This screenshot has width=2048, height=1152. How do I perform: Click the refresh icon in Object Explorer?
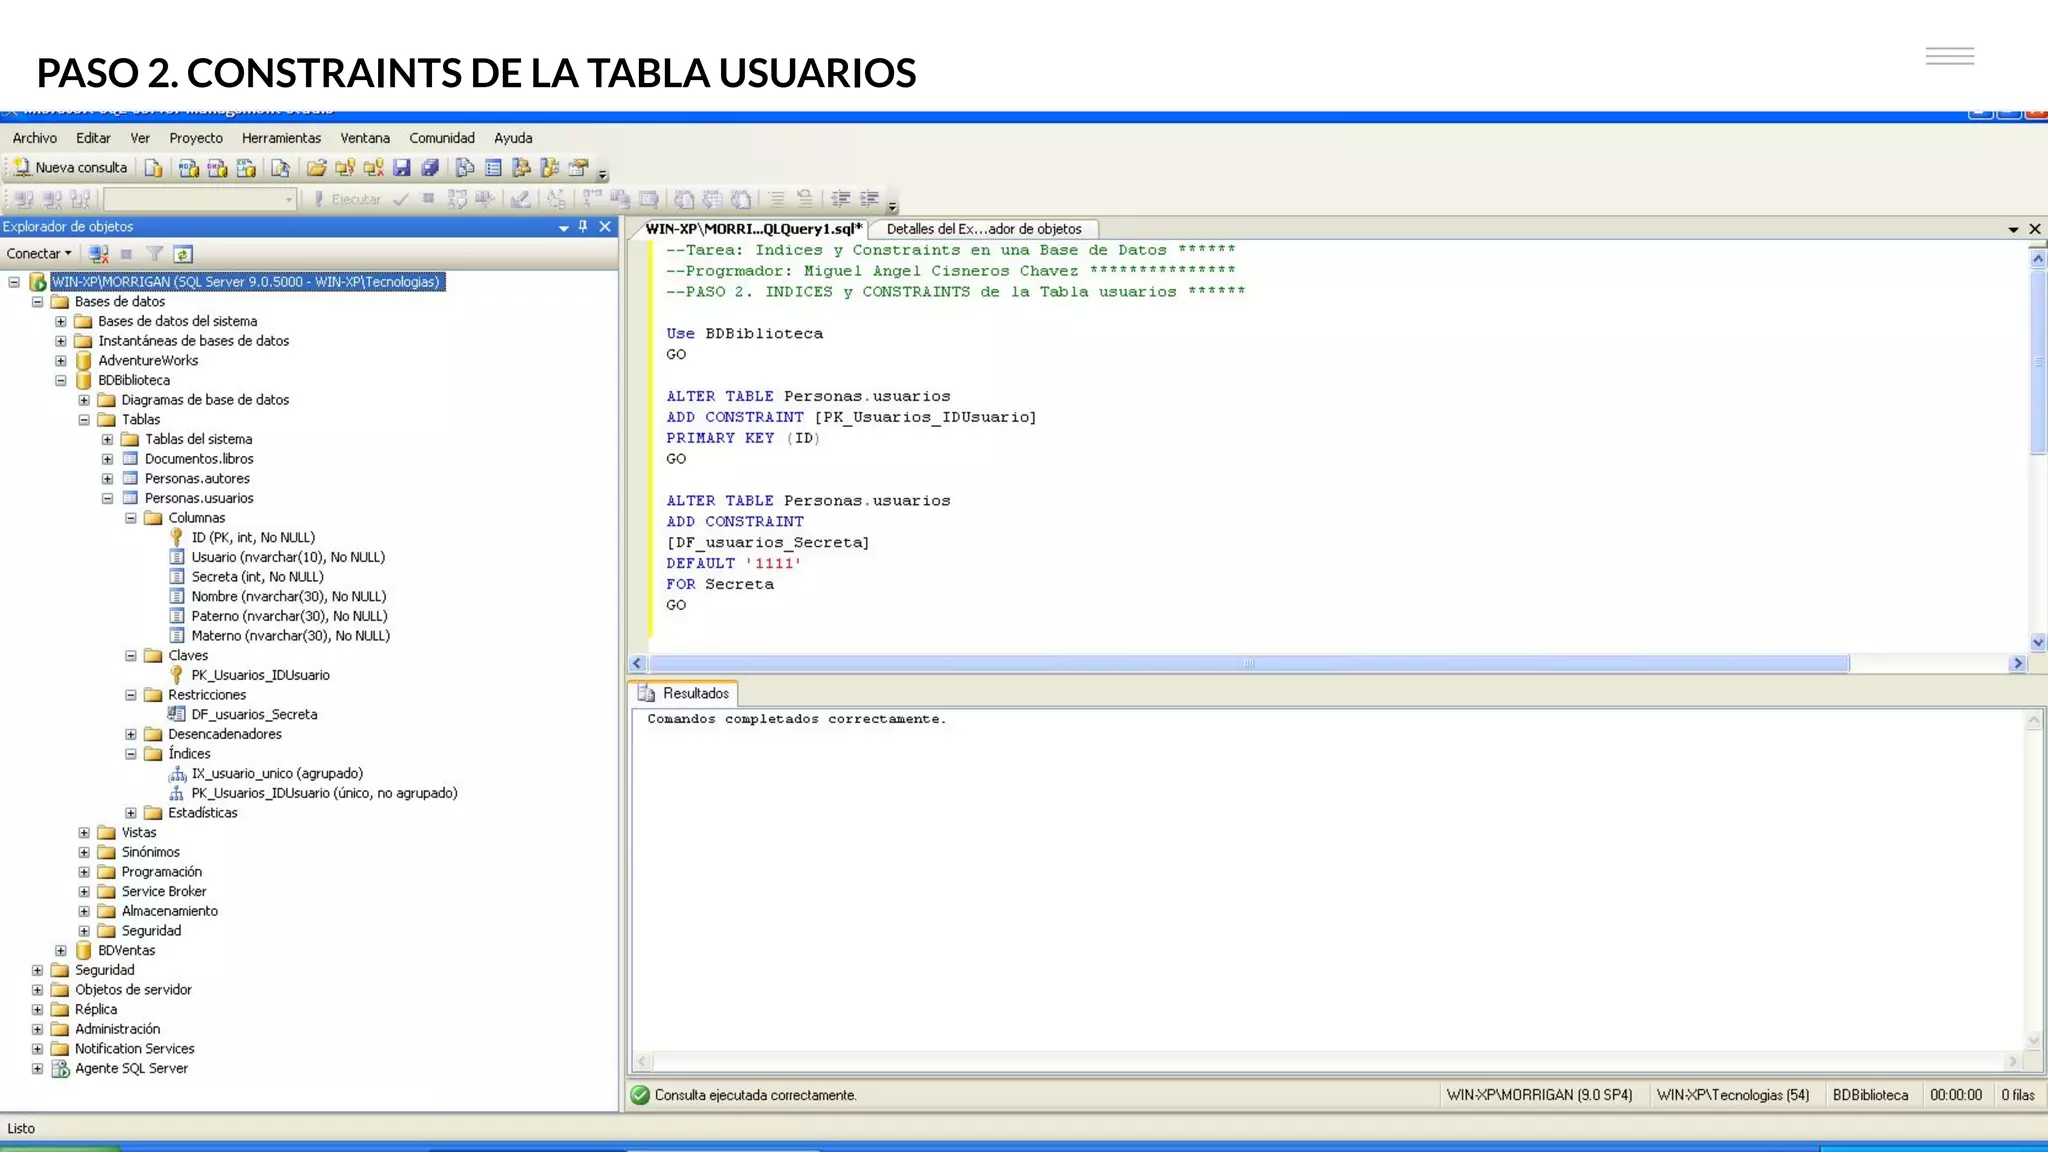click(183, 254)
